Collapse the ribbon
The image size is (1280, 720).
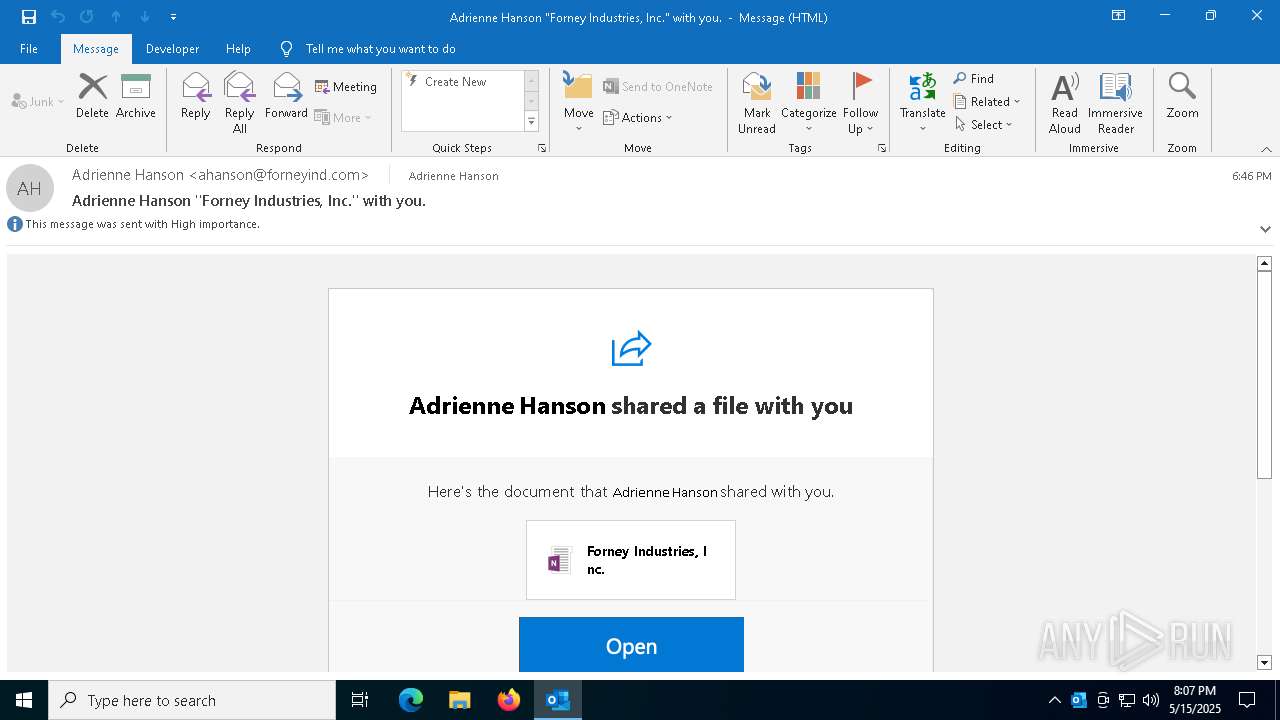tap(1266, 149)
